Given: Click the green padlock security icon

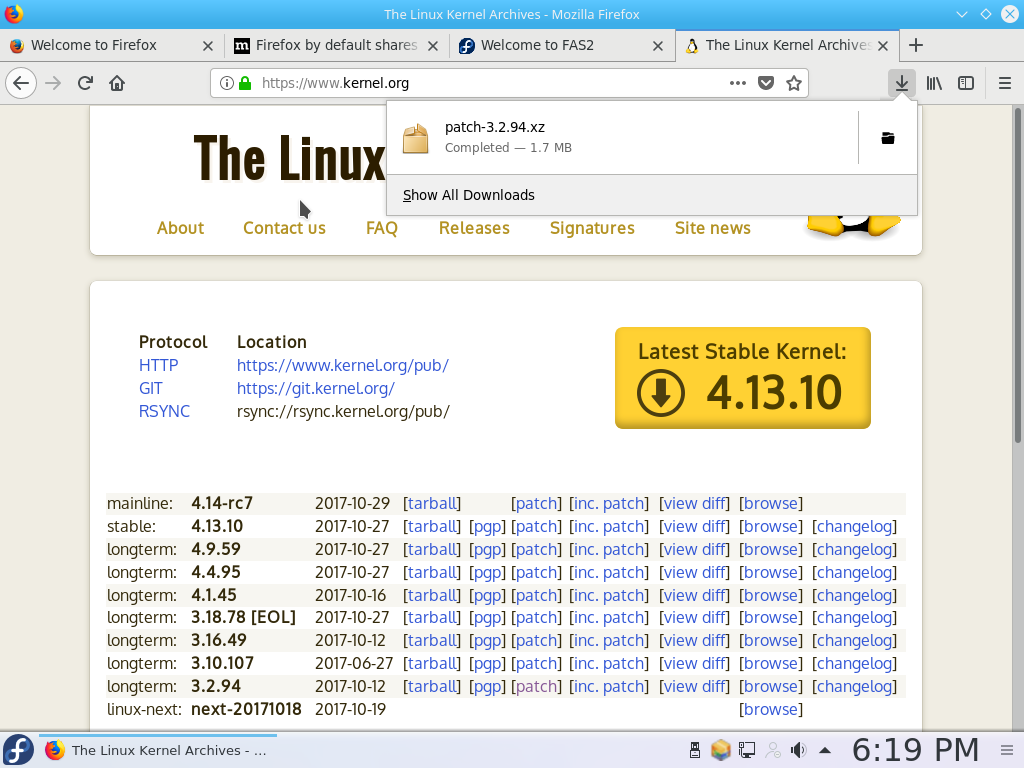Looking at the screenshot, I should tap(245, 84).
